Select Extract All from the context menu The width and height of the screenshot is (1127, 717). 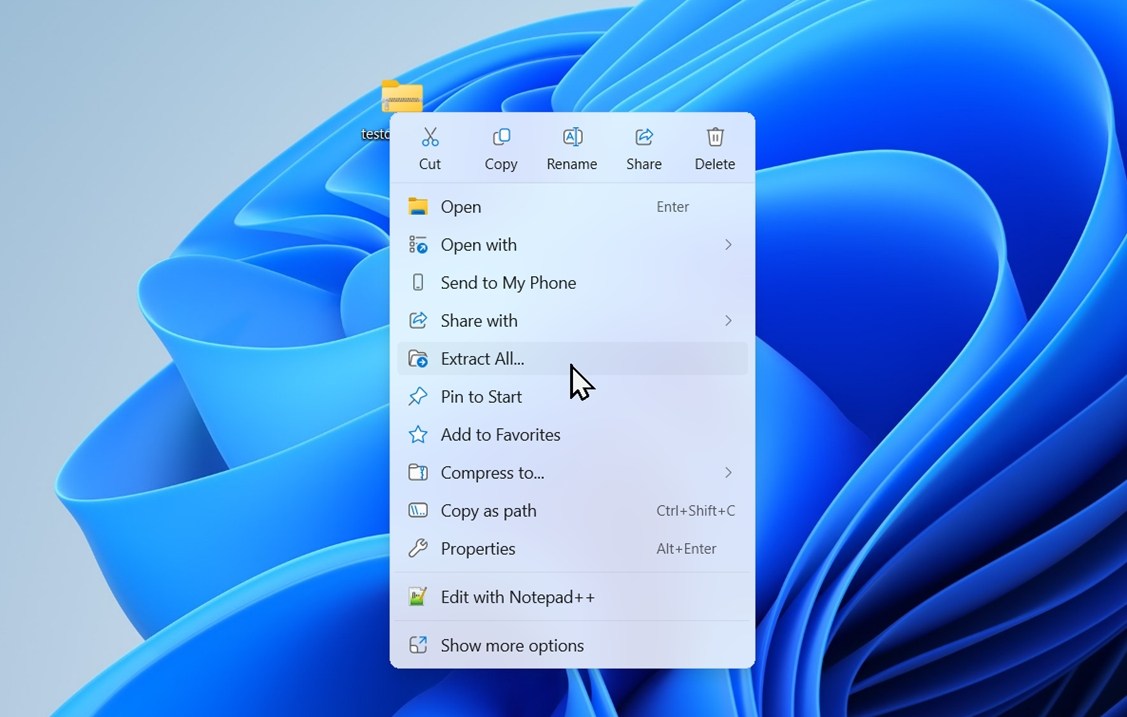click(x=483, y=358)
